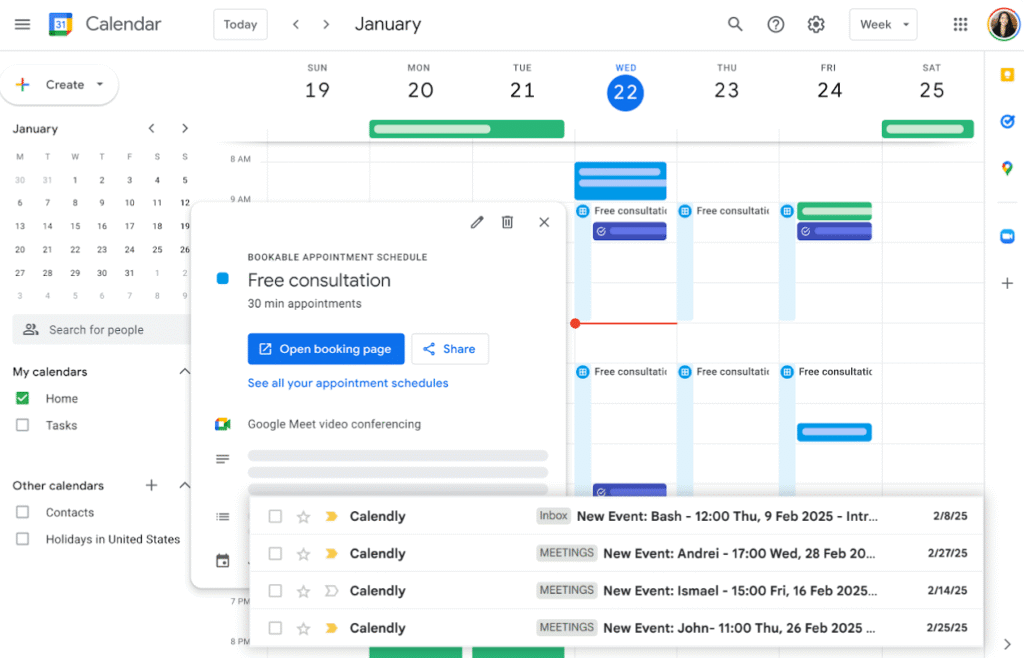1024x658 pixels.
Task: Collapse the My calendars section
Action: point(184,371)
